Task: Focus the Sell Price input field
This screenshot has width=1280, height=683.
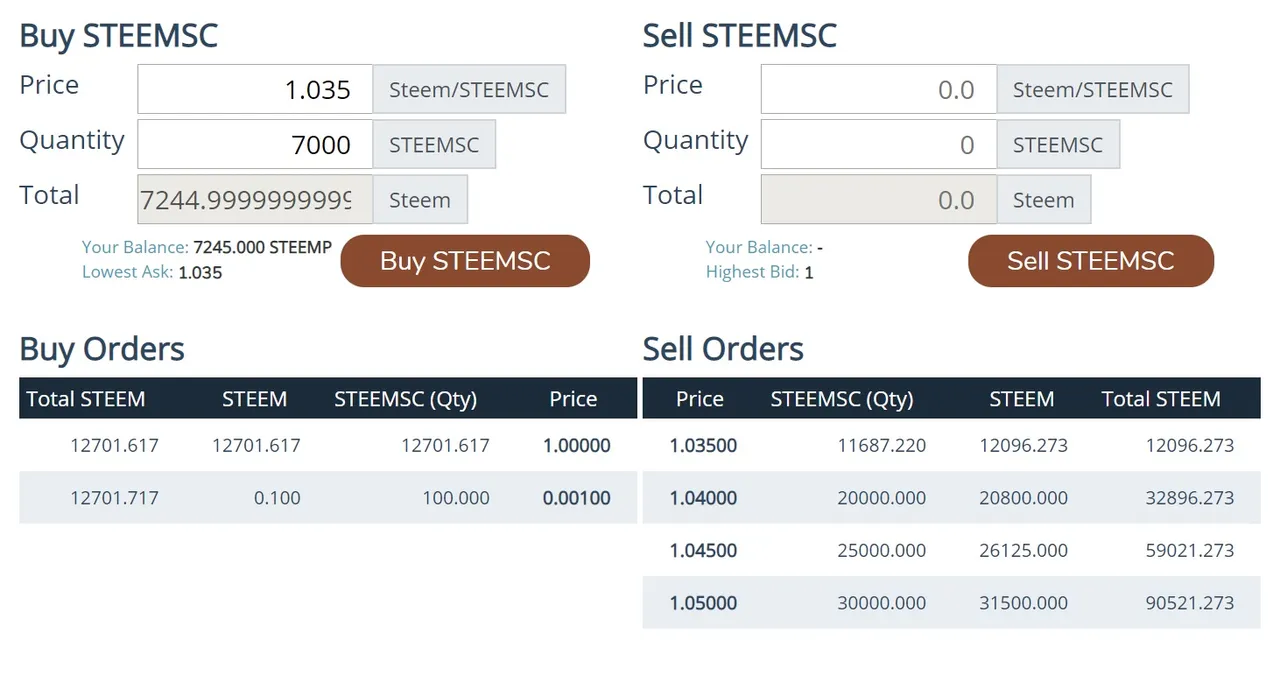Action: (878, 90)
